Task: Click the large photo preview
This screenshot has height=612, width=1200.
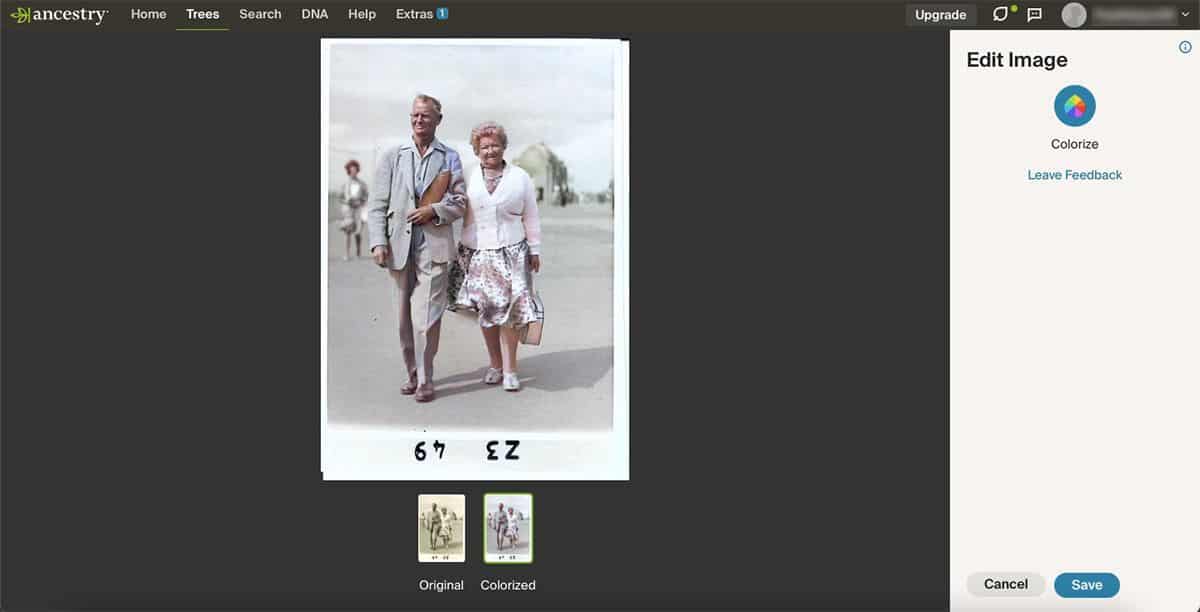Action: pos(474,255)
